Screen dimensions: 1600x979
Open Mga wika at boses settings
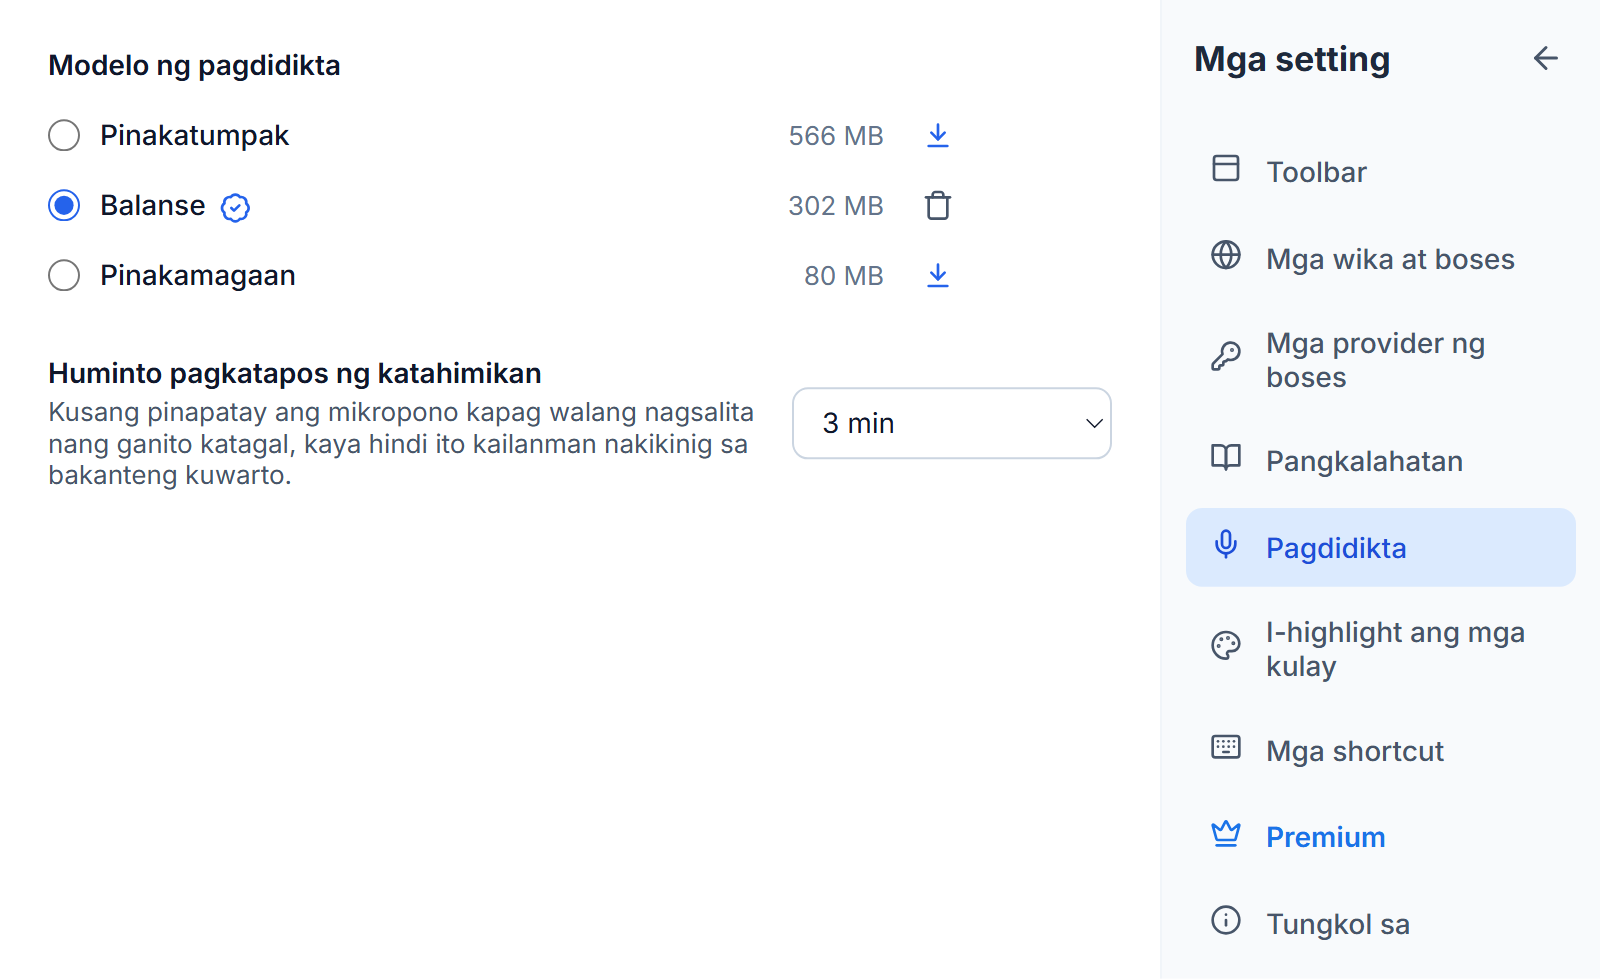(1380, 259)
